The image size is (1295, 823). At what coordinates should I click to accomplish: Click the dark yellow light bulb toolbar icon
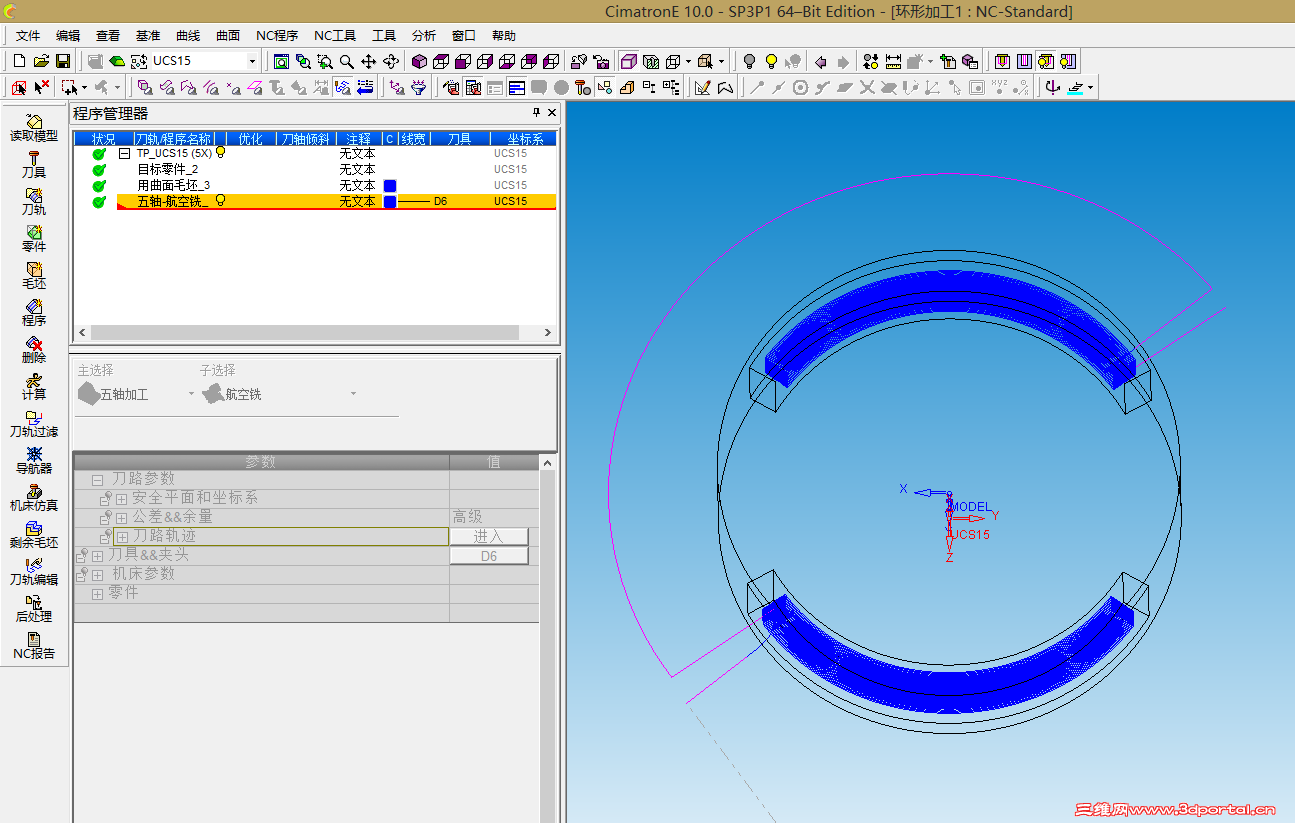(749, 61)
